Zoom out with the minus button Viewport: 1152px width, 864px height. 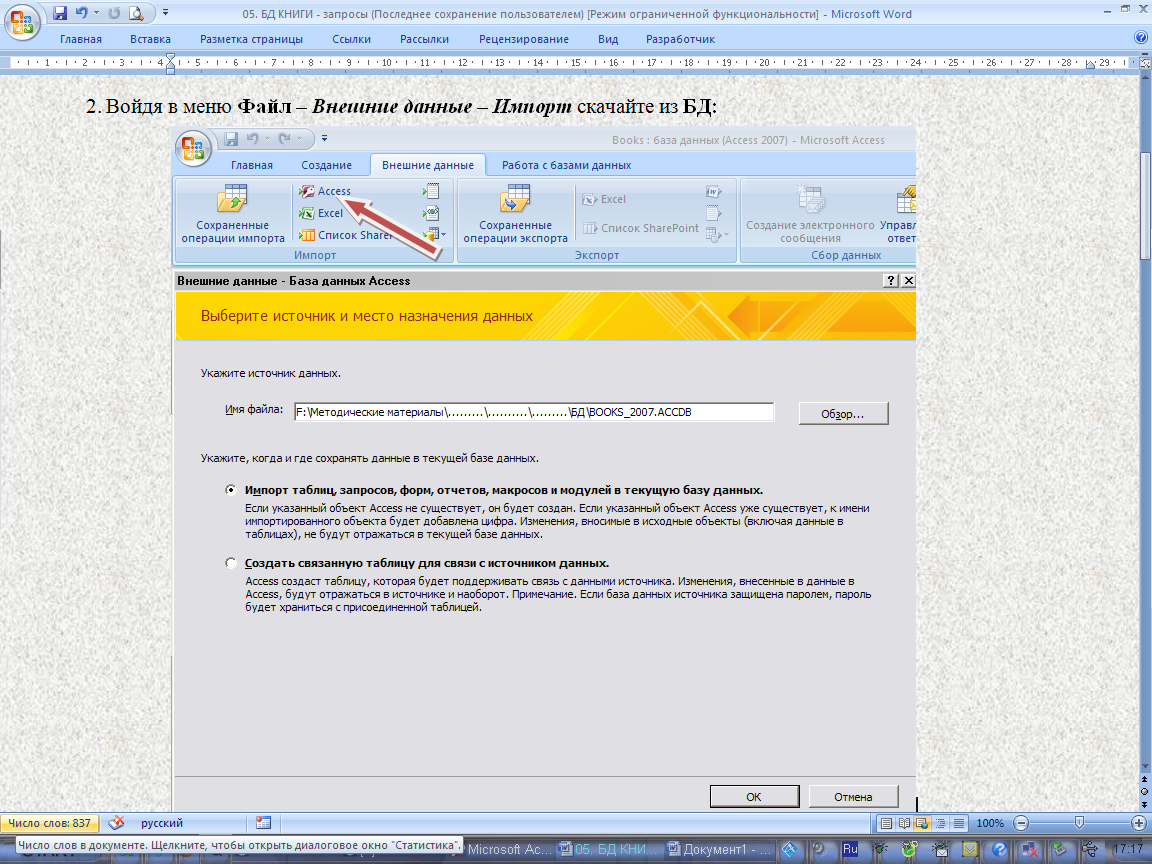[1020, 823]
